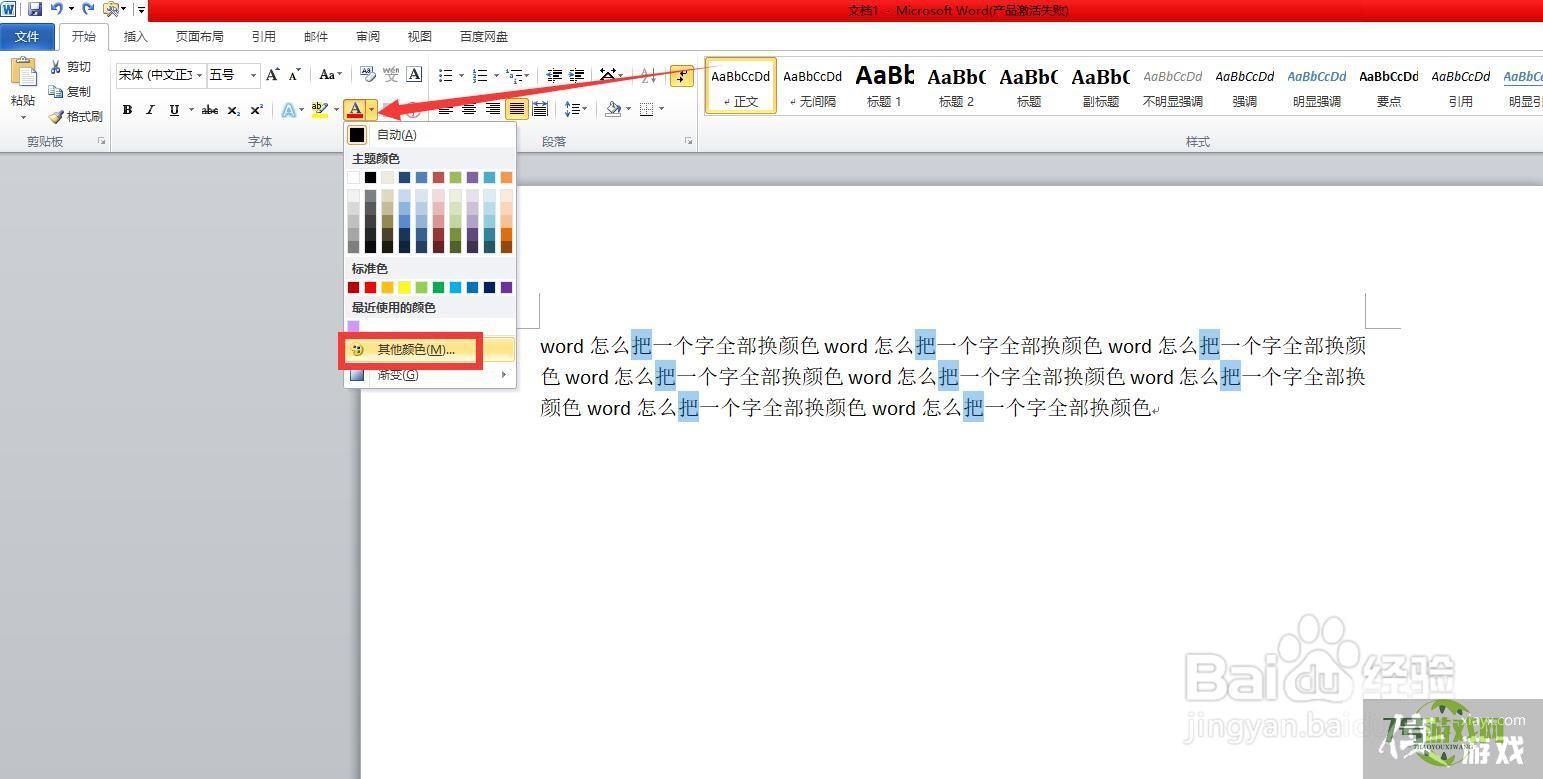1543x779 pixels.
Task: Toggle Center paragraph alignment
Action: [x=469, y=110]
